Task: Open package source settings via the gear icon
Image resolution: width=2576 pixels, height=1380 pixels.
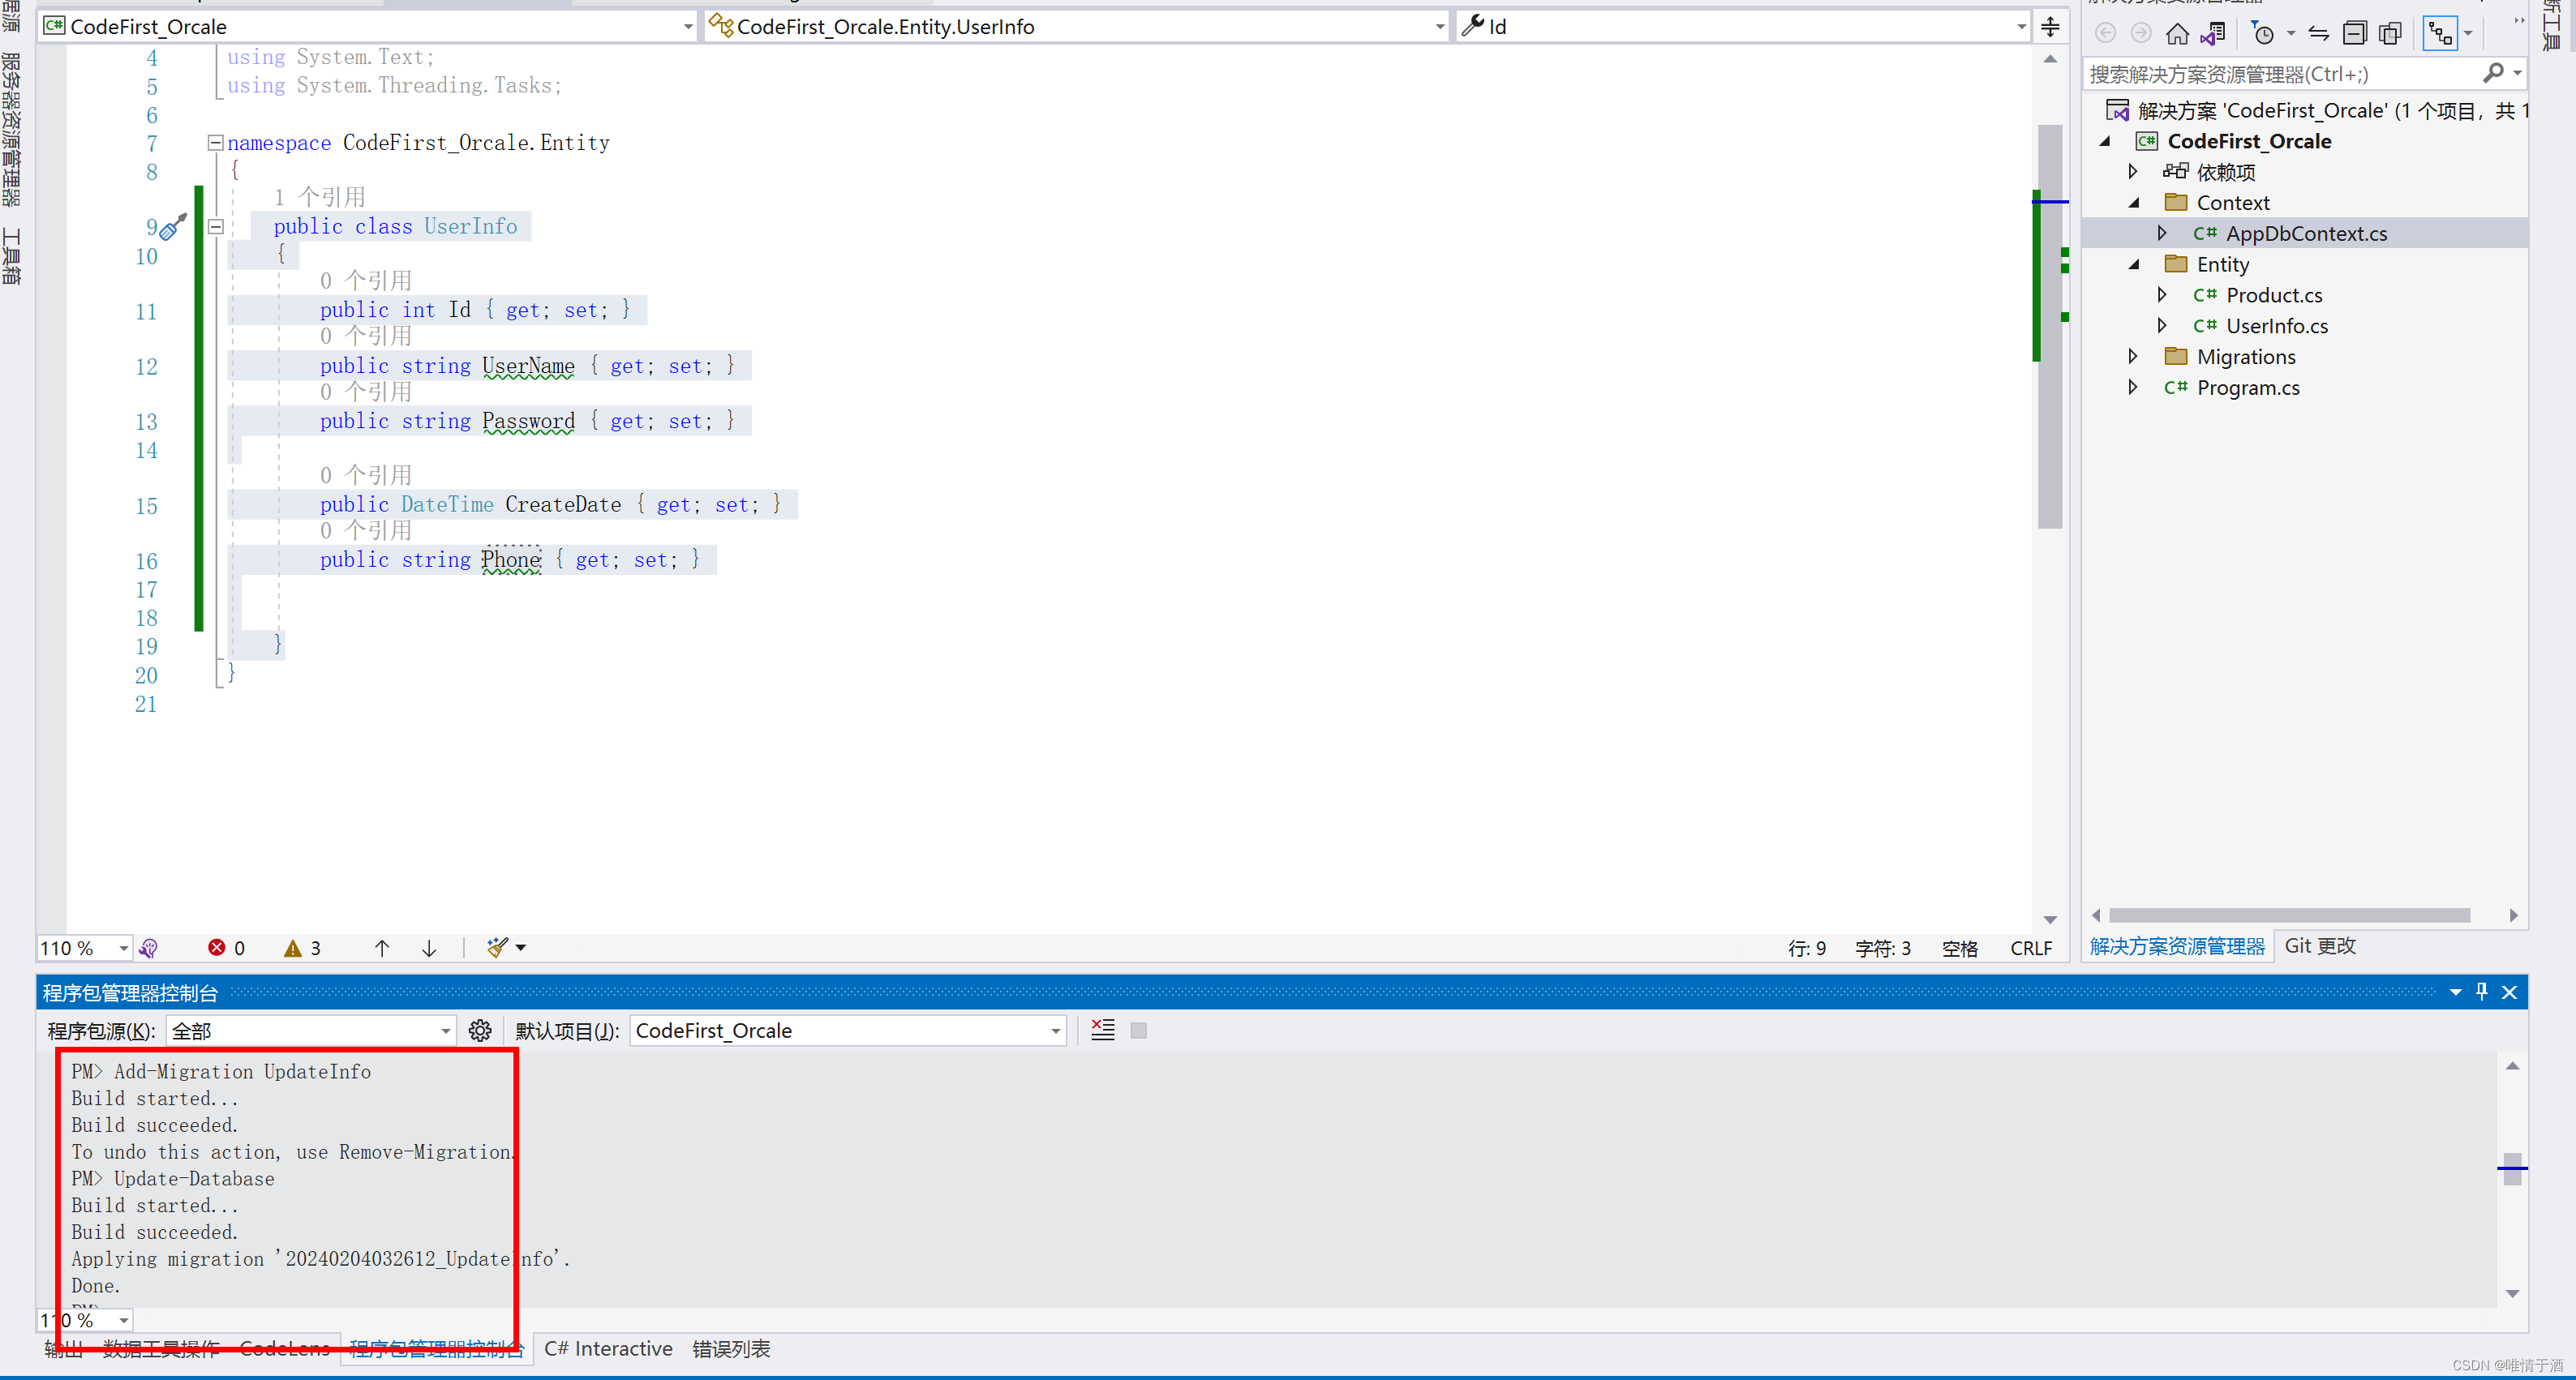Action: point(480,1030)
